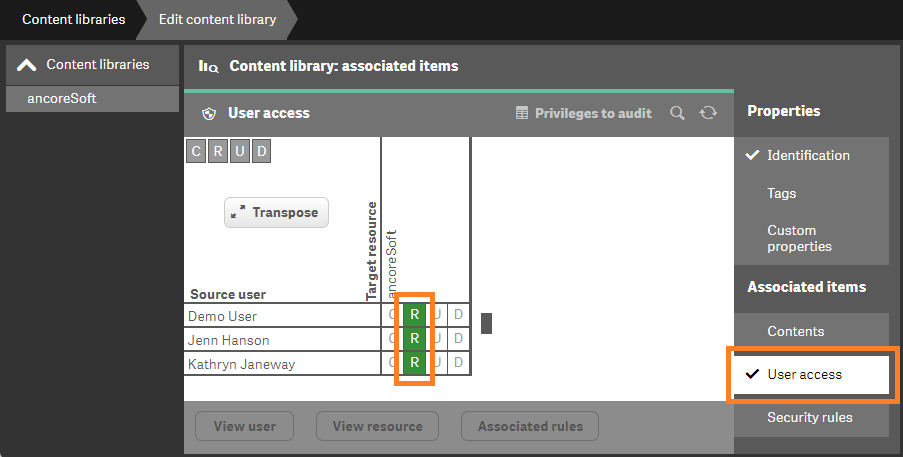Collapse the Content libraries panel chevron
Screen dimensions: 903x457
point(26,65)
